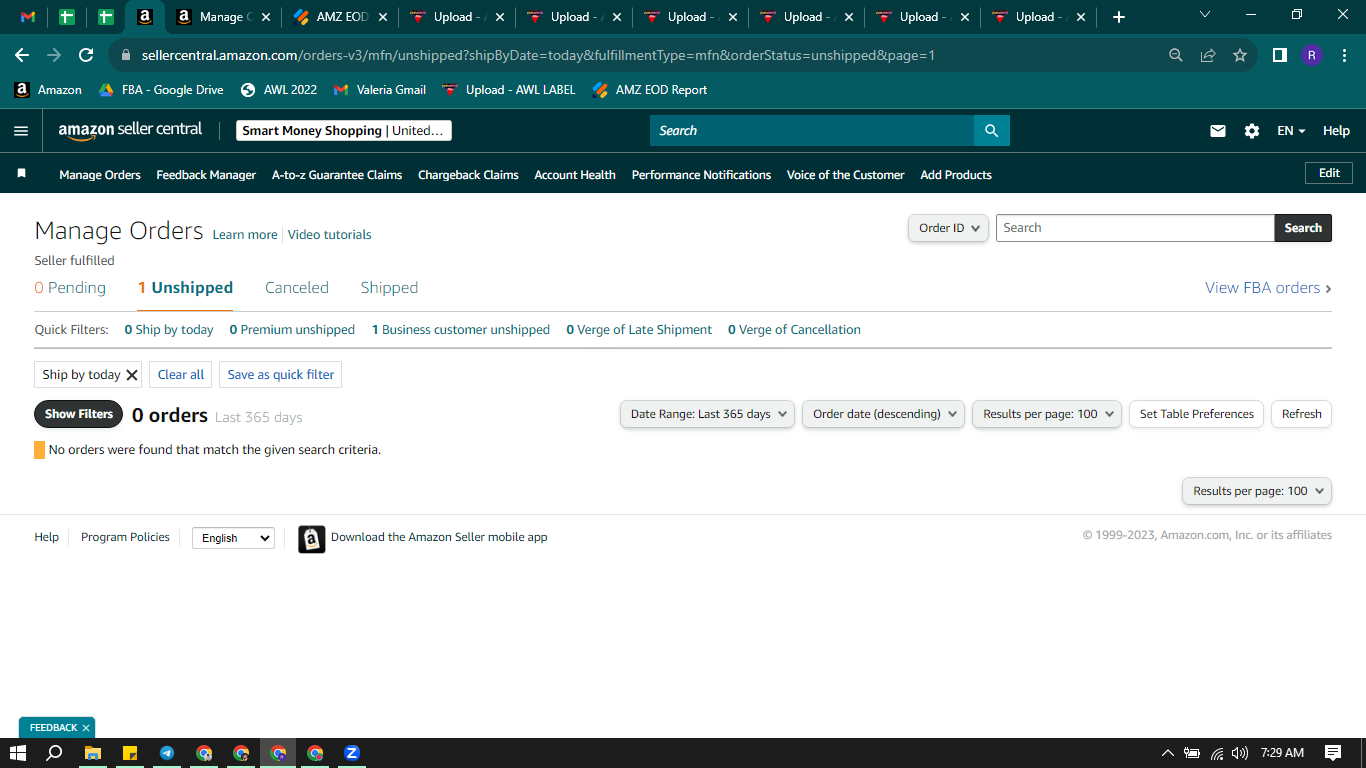Screen dimensions: 1366x768
Task: Reload the current page
Action: tap(86, 55)
